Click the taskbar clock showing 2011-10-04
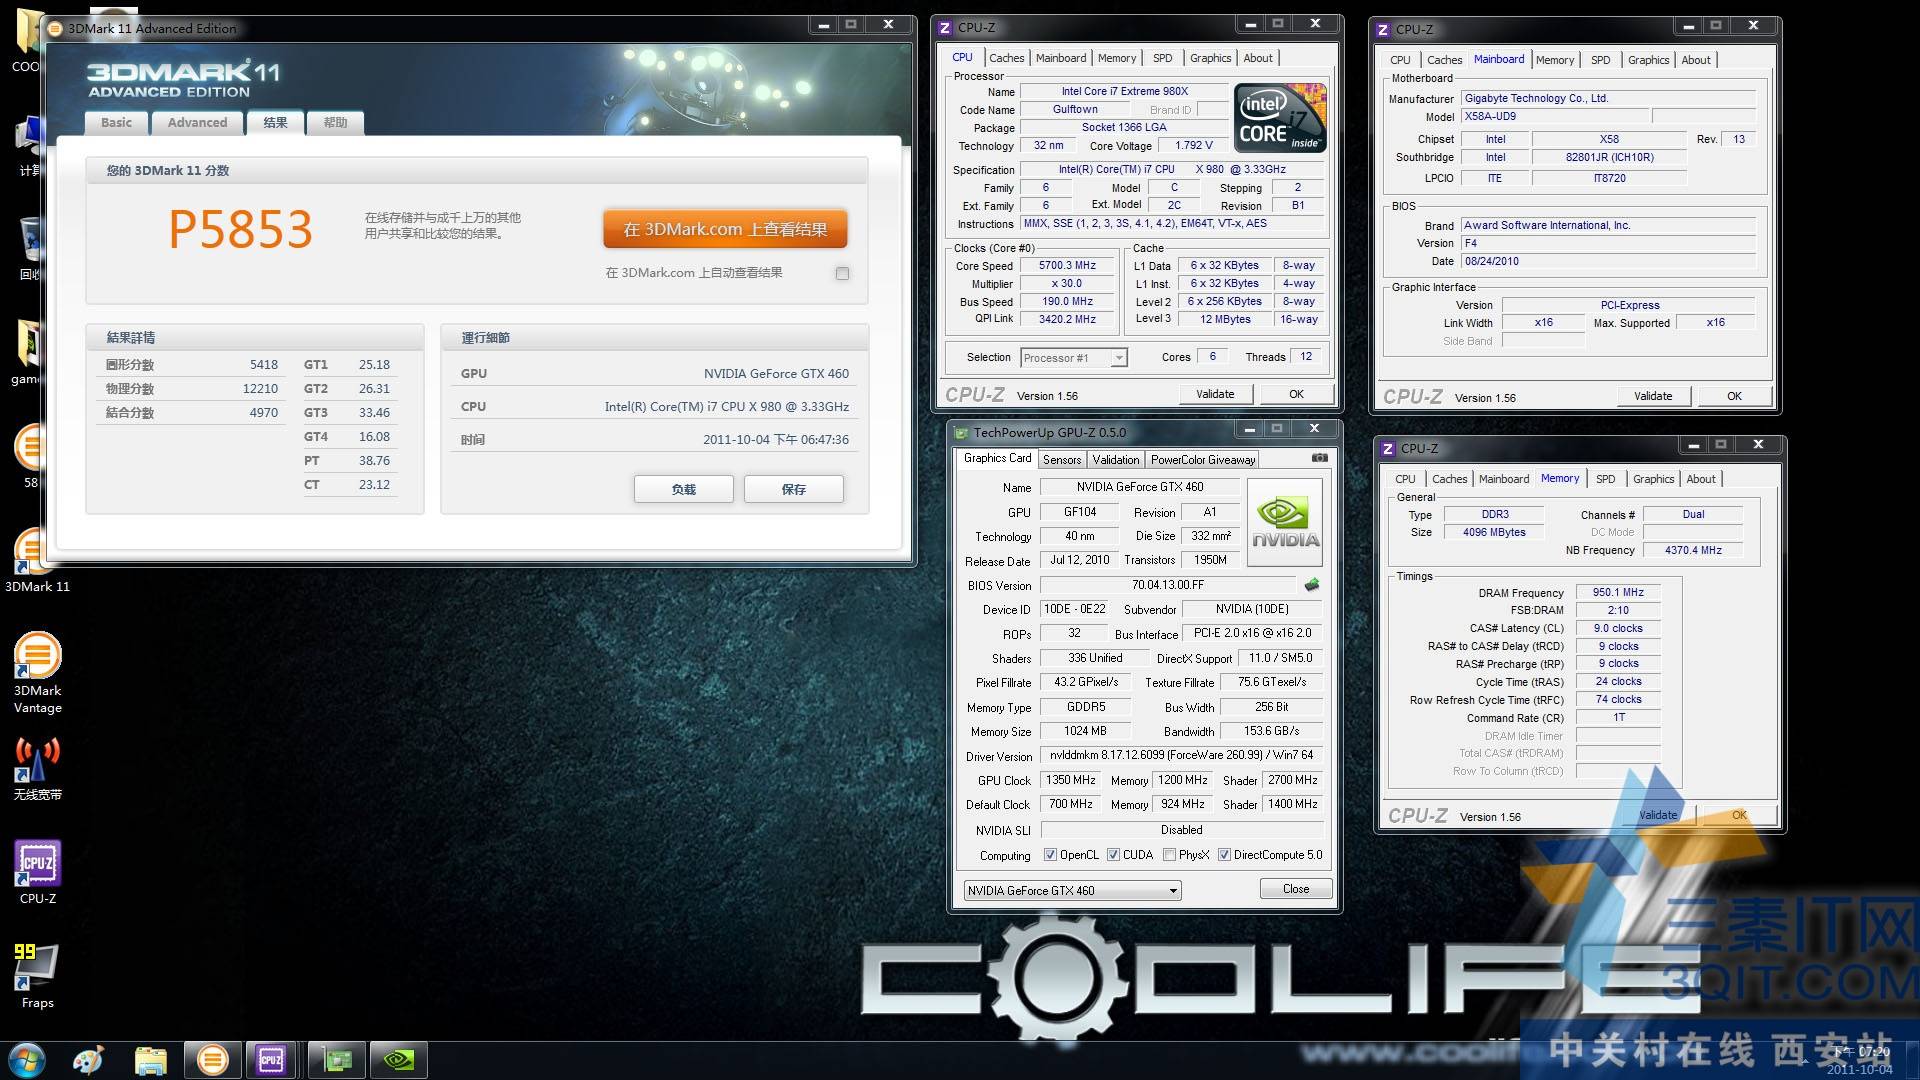 click(x=1860, y=1061)
